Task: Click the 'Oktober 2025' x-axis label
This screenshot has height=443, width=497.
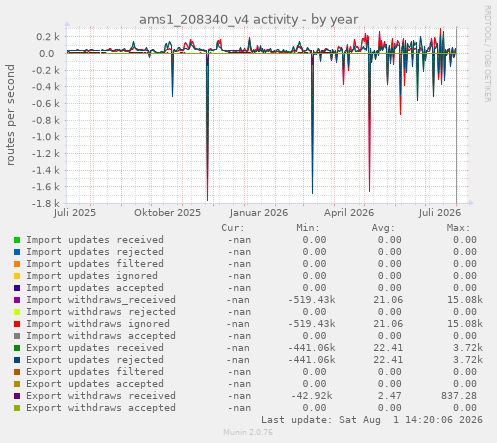Action: click(x=167, y=213)
